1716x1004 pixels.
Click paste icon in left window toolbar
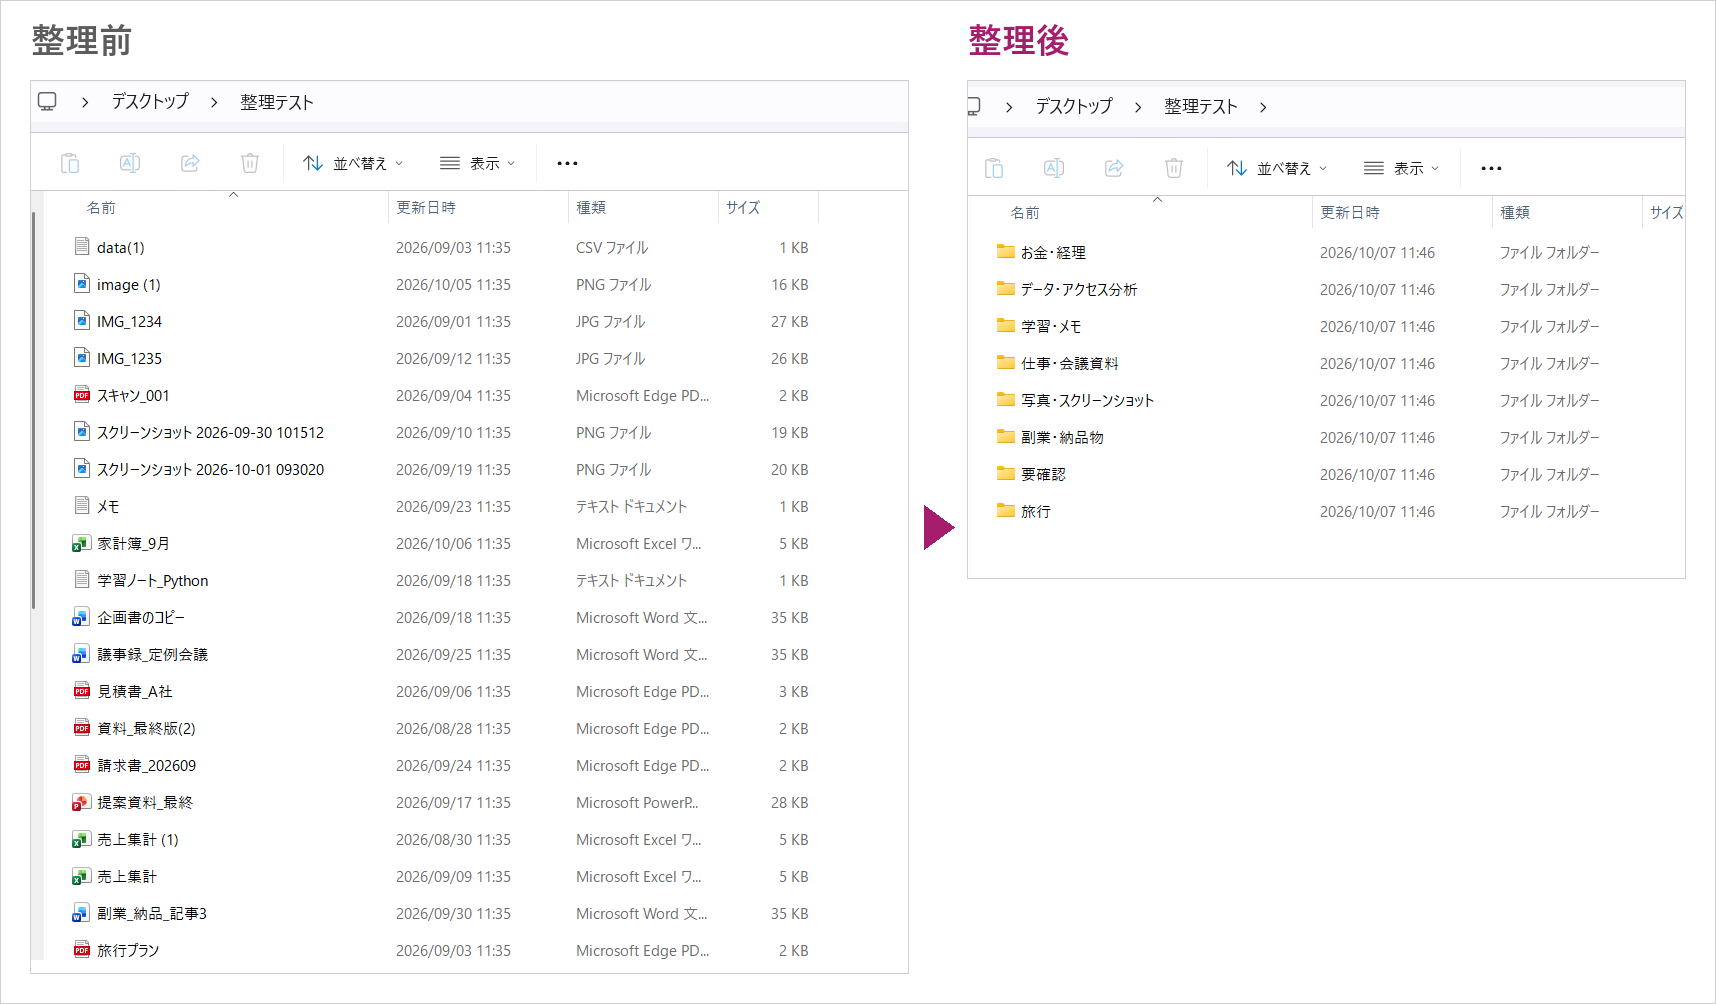[70, 163]
